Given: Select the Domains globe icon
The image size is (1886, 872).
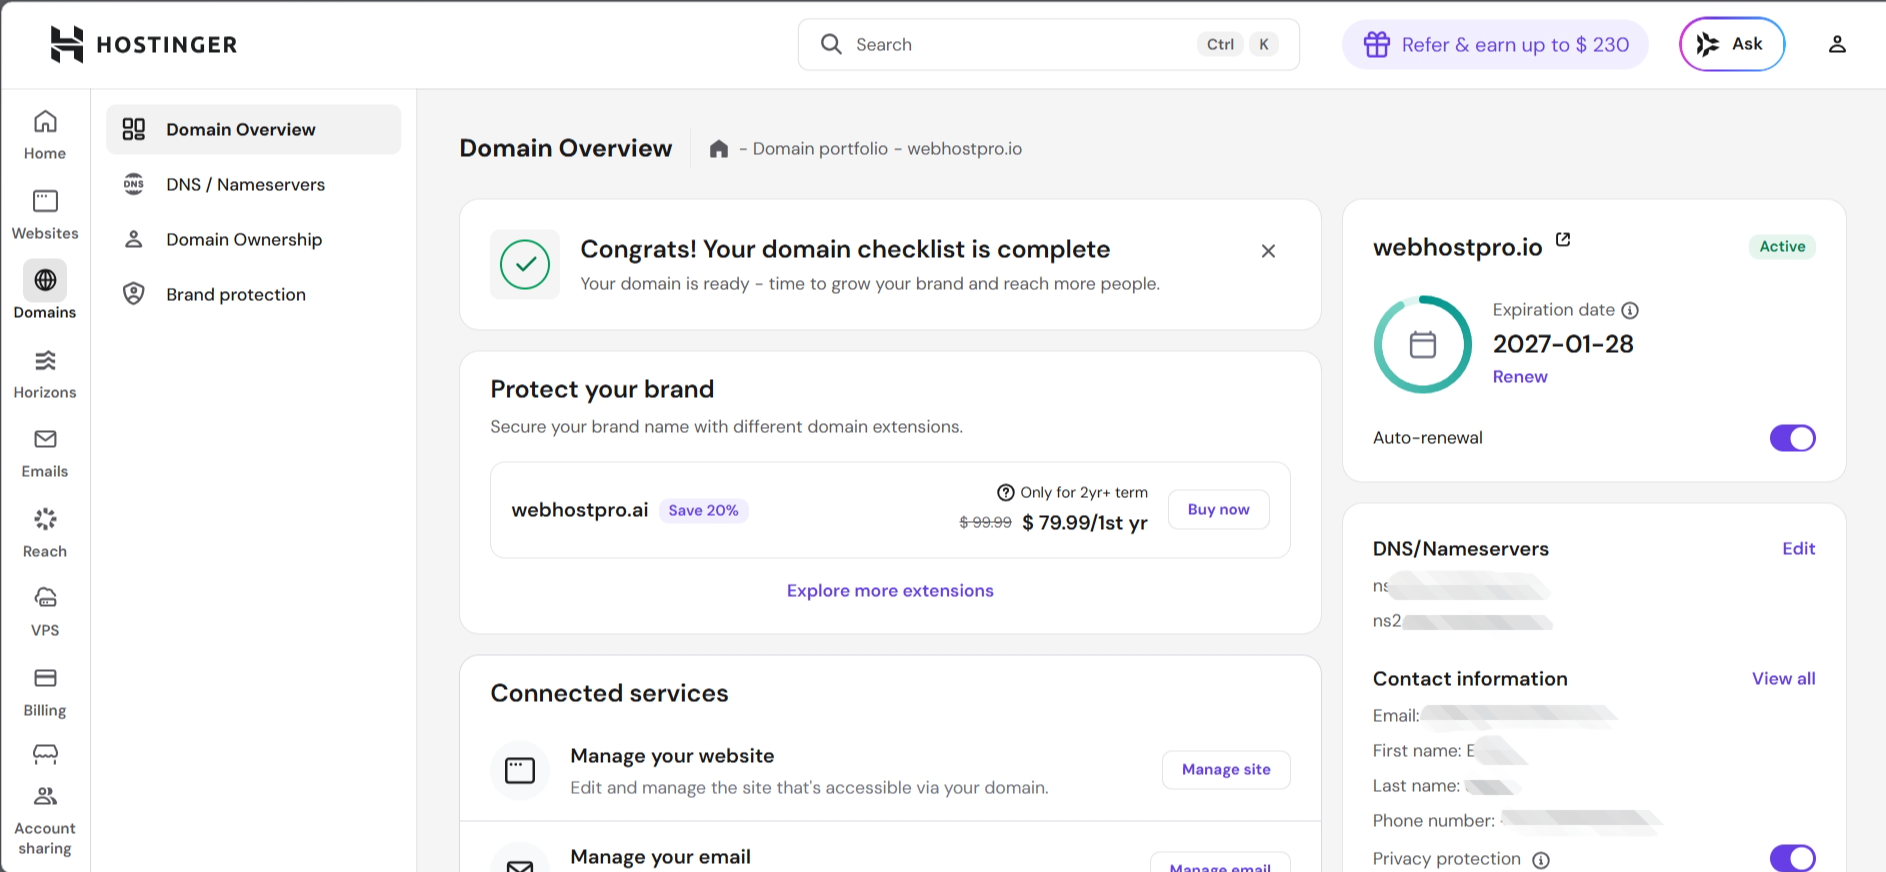Looking at the screenshot, I should point(45,280).
